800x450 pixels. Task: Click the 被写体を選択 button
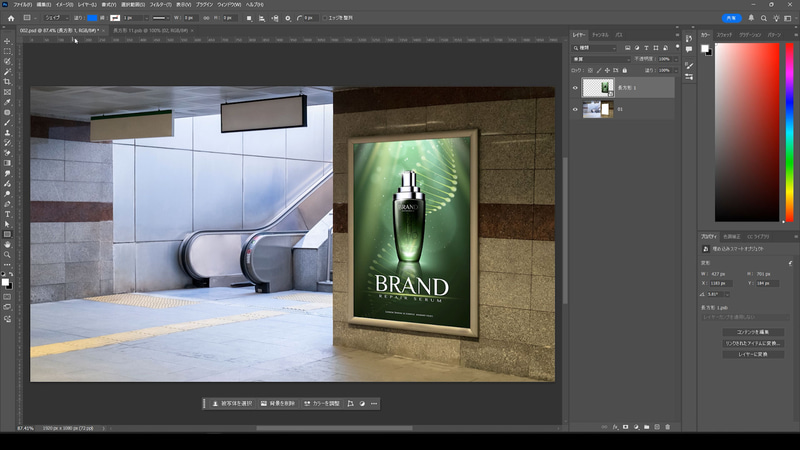(231, 404)
